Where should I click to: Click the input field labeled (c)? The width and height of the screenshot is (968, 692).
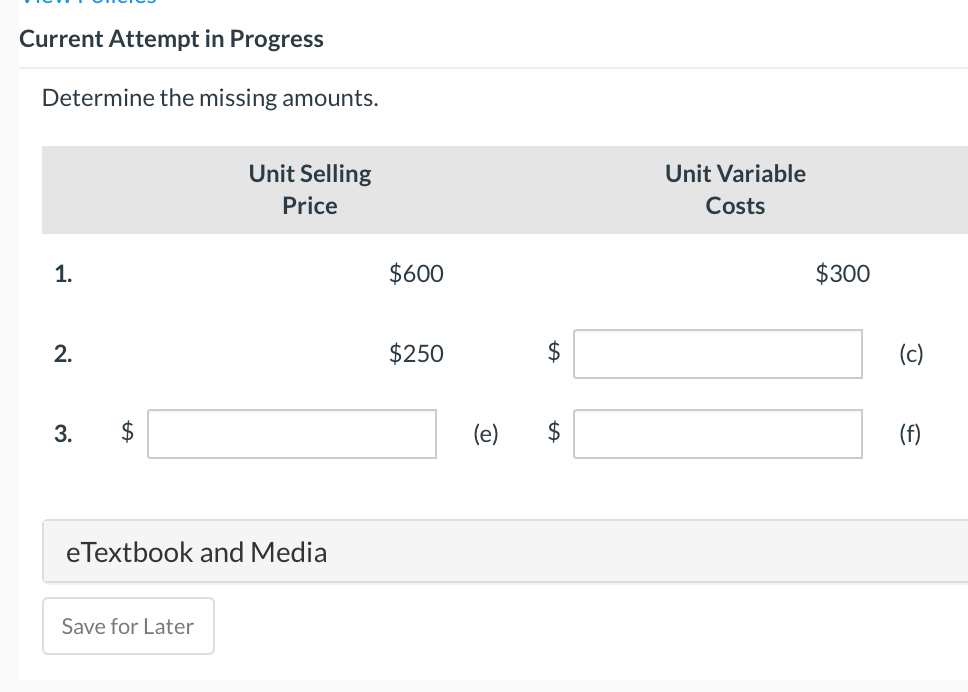click(x=717, y=353)
